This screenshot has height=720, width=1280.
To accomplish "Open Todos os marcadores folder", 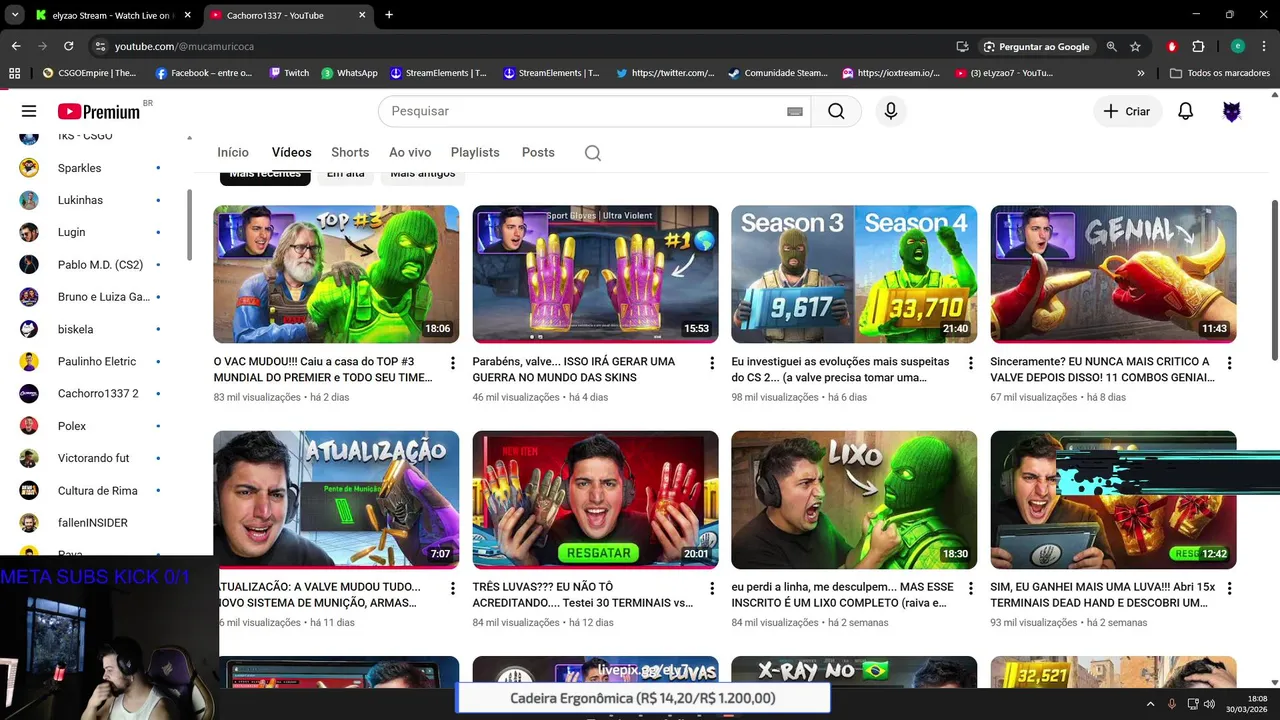I will coord(1219,73).
